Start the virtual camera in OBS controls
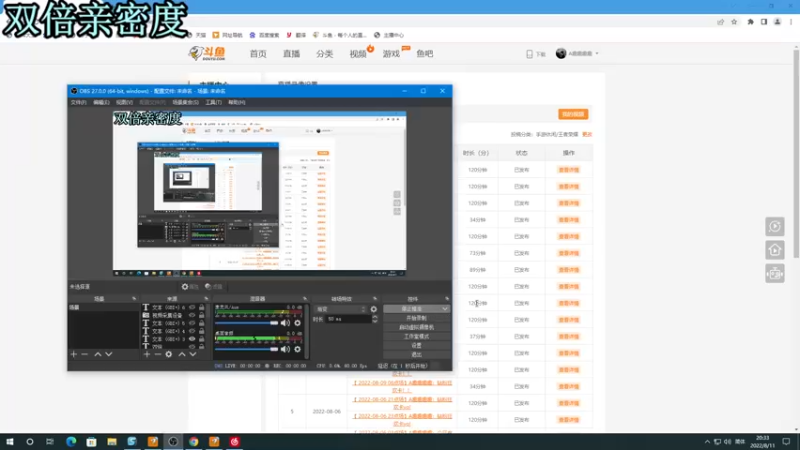The height and width of the screenshot is (450, 800). [416, 328]
